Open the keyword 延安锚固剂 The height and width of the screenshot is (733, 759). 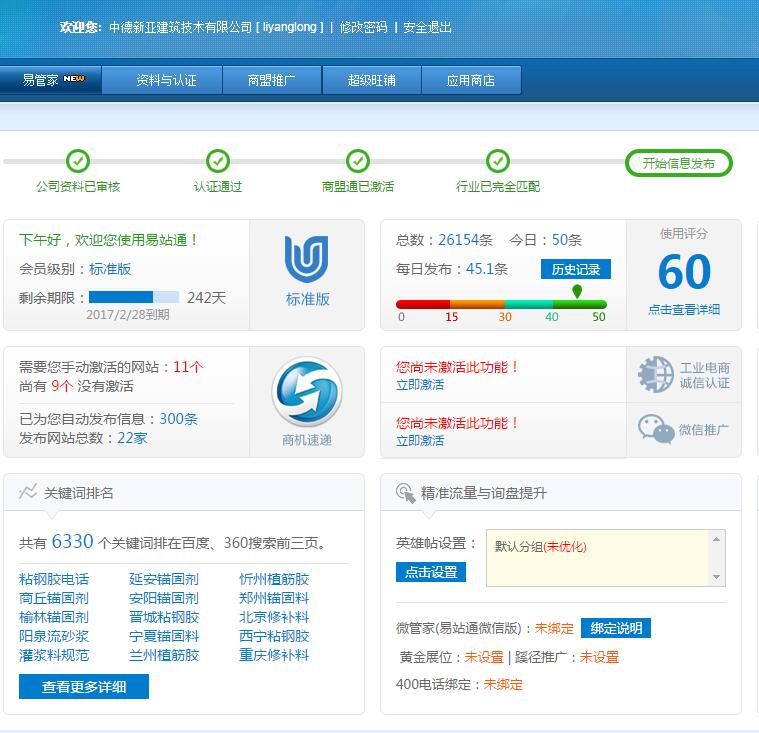pos(164,579)
